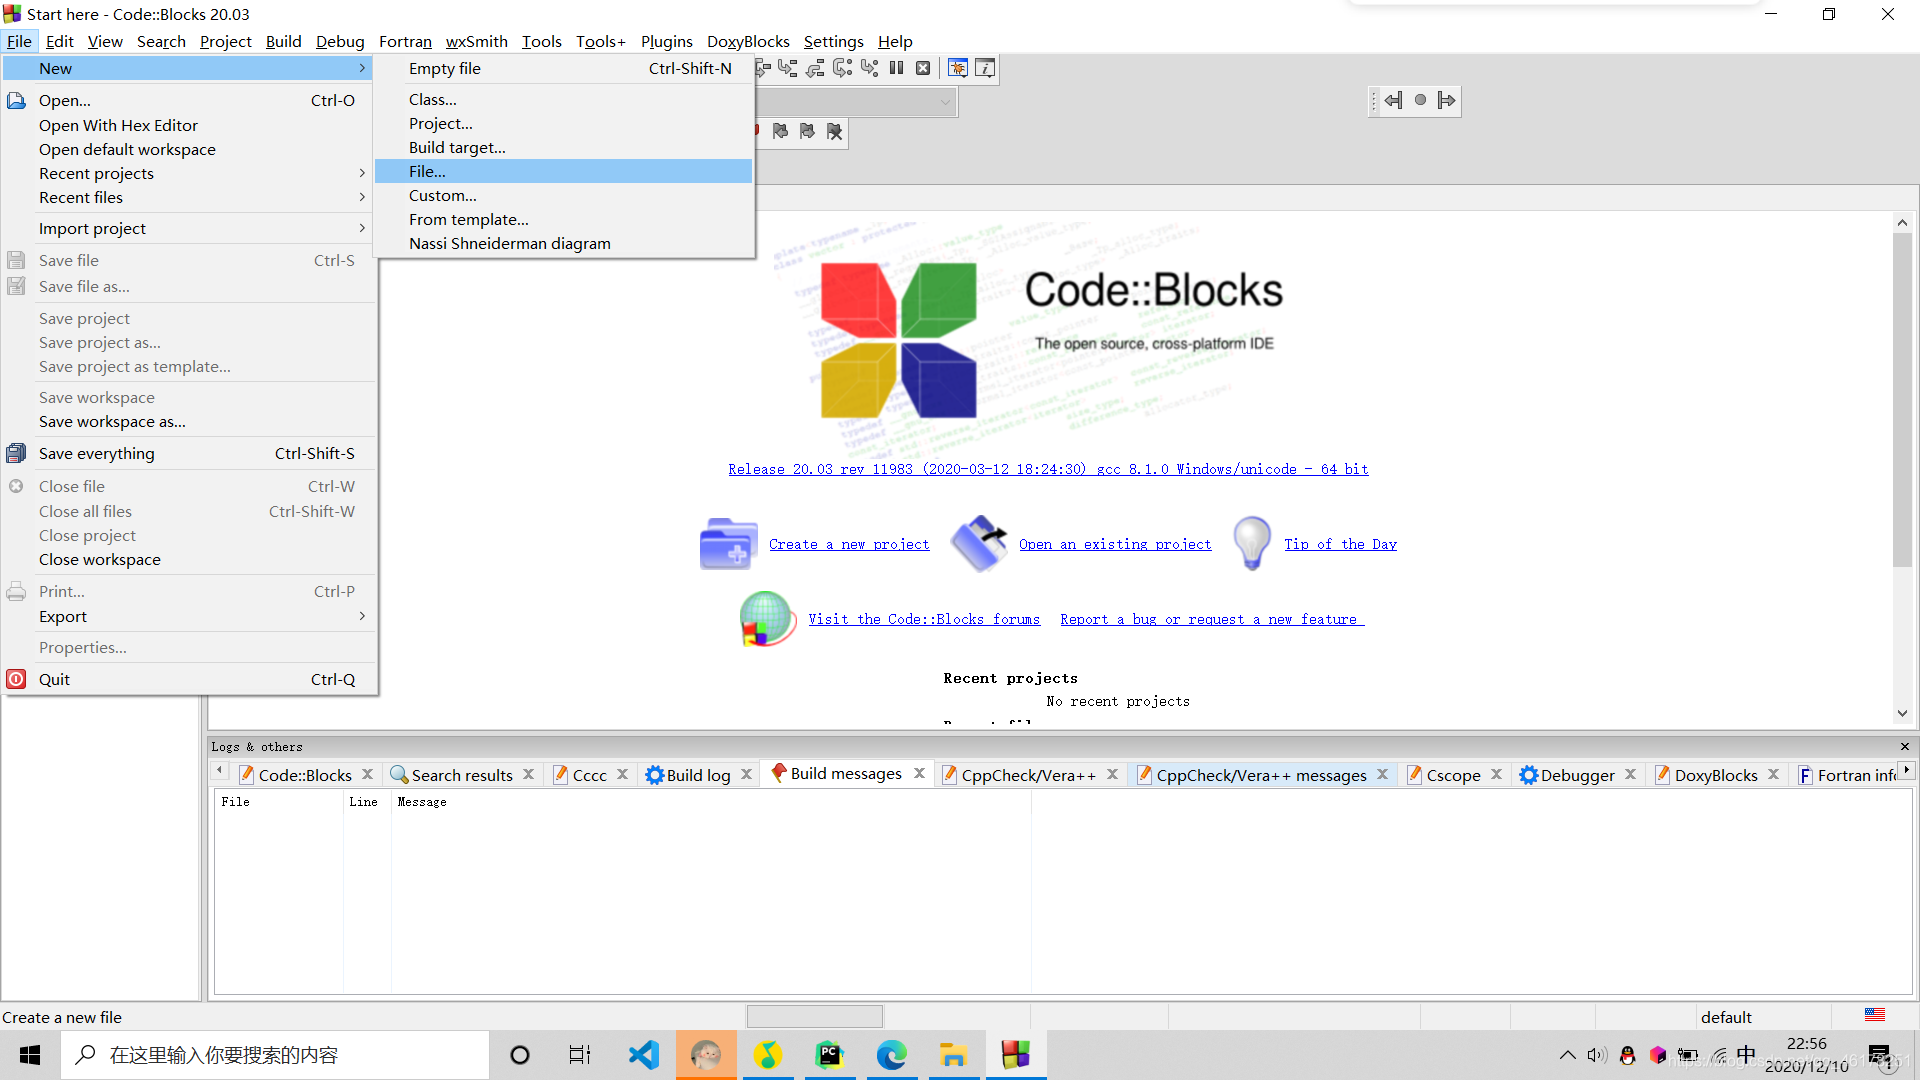This screenshot has width=1920, height=1080.
Task: Toggle the Chinese input method indicator
Action: [1746, 1055]
